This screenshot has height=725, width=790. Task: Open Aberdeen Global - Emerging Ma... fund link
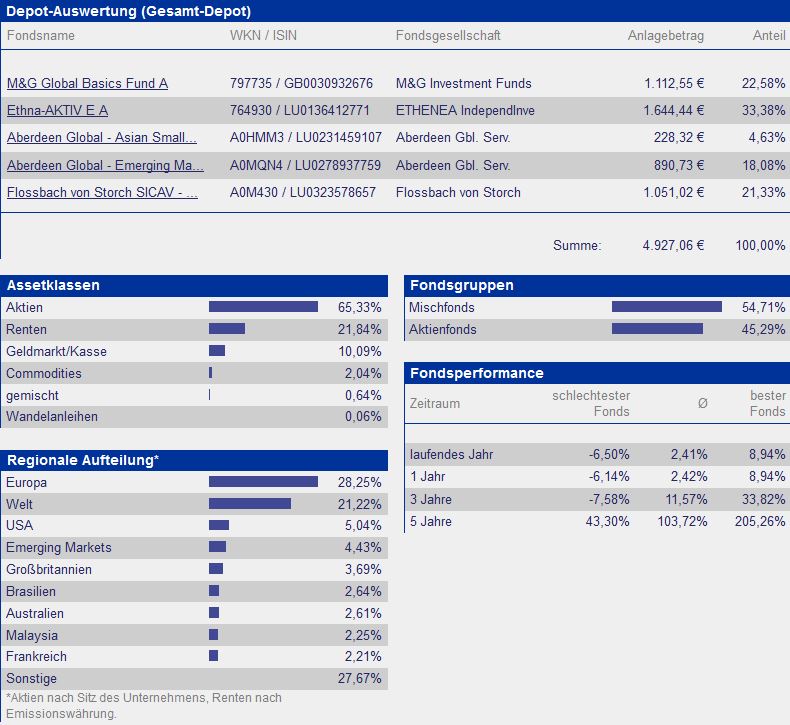(x=105, y=165)
